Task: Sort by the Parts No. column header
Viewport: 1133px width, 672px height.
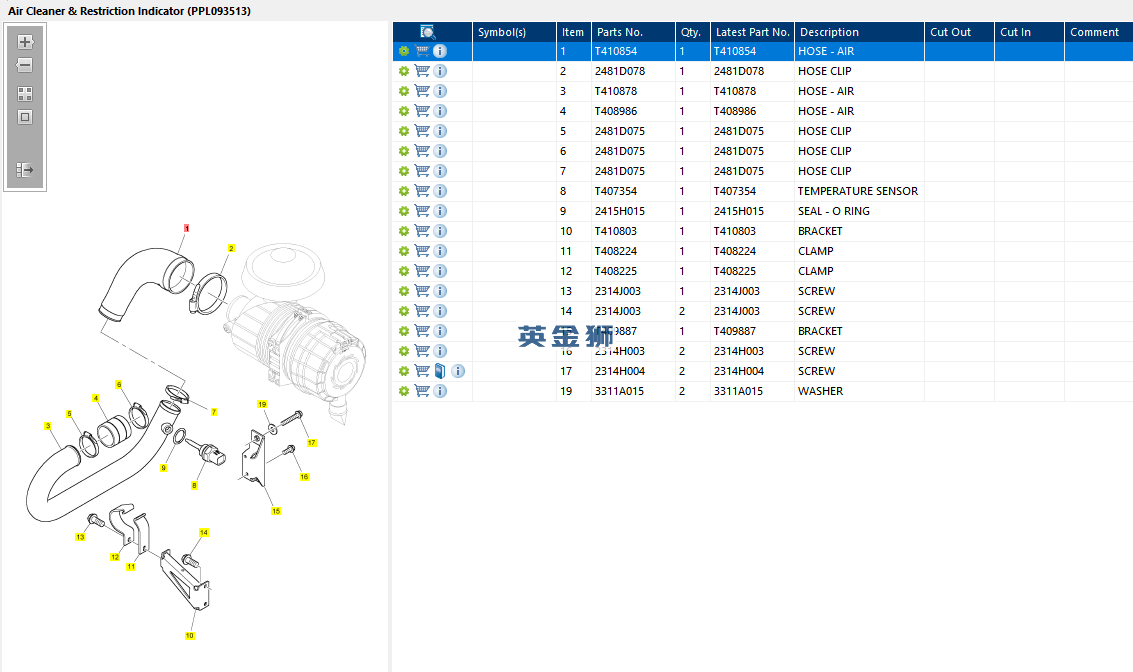Action: [633, 32]
